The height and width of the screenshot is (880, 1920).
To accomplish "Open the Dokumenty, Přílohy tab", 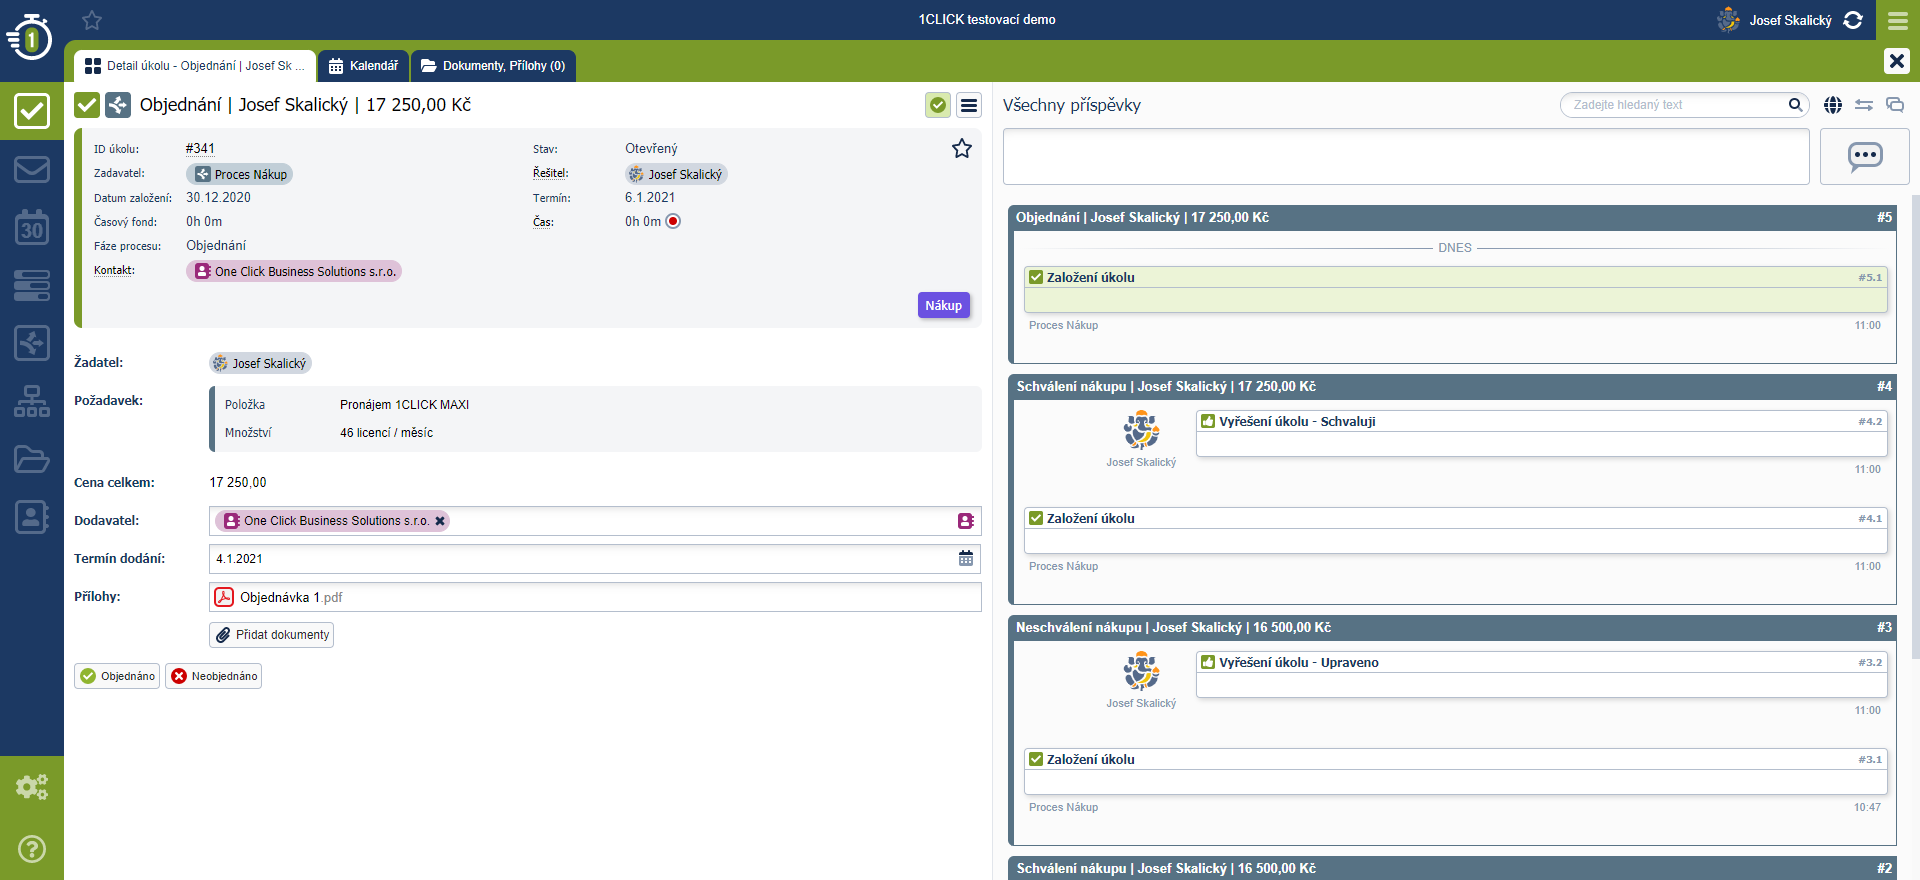I will 494,66.
